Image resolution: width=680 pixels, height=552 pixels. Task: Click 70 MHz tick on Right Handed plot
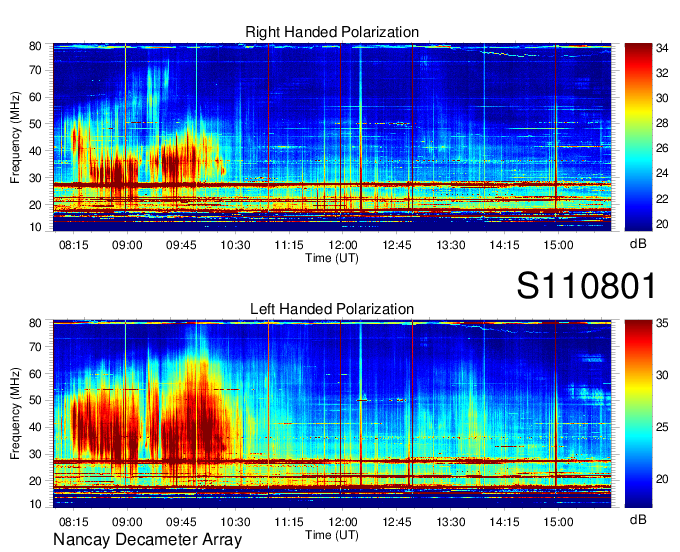(x=35, y=70)
